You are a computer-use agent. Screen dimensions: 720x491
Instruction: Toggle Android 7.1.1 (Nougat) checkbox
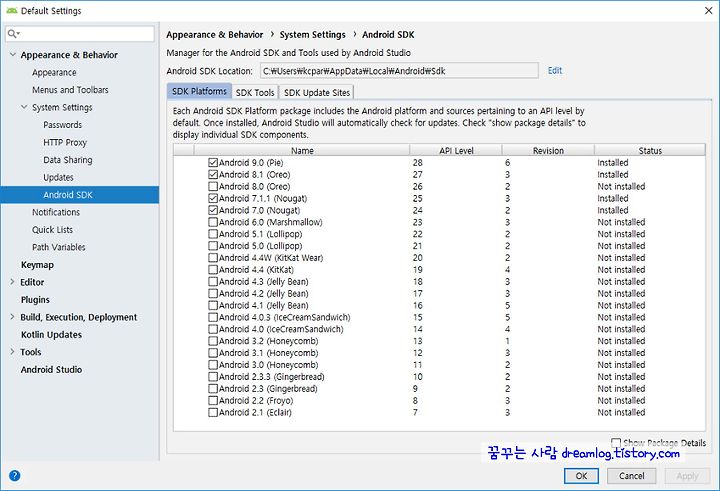(213, 198)
